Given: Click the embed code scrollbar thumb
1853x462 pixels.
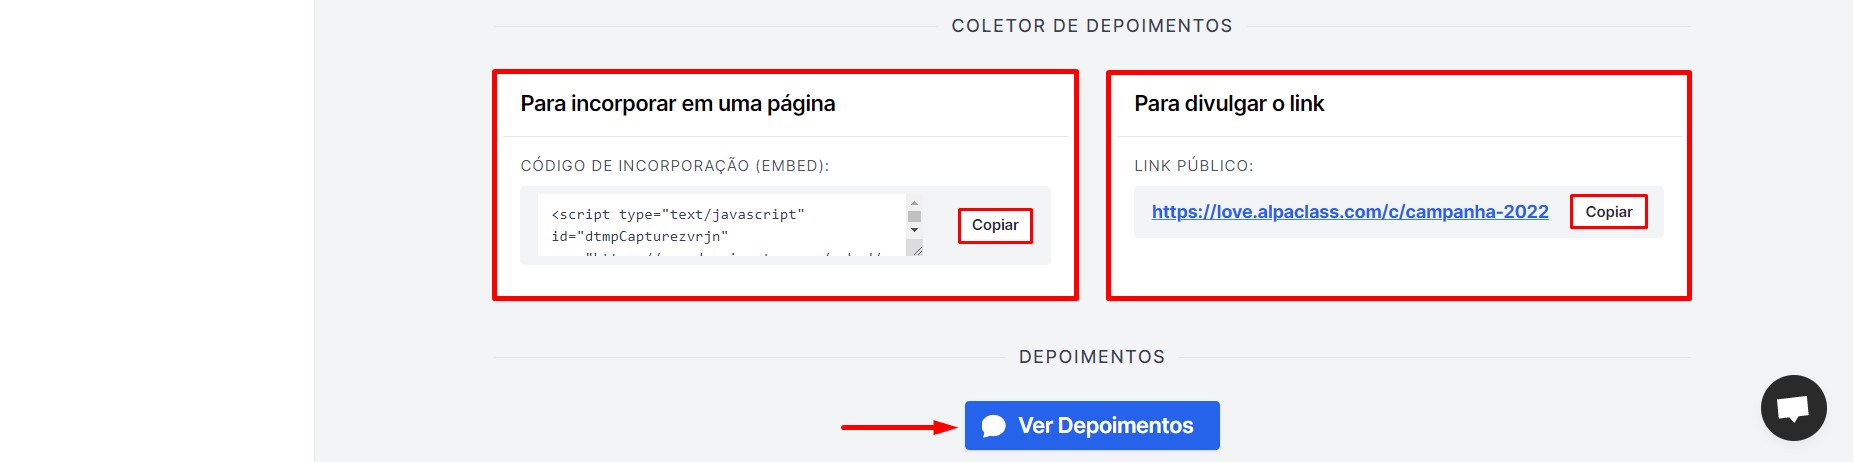Looking at the screenshot, I should [914, 216].
